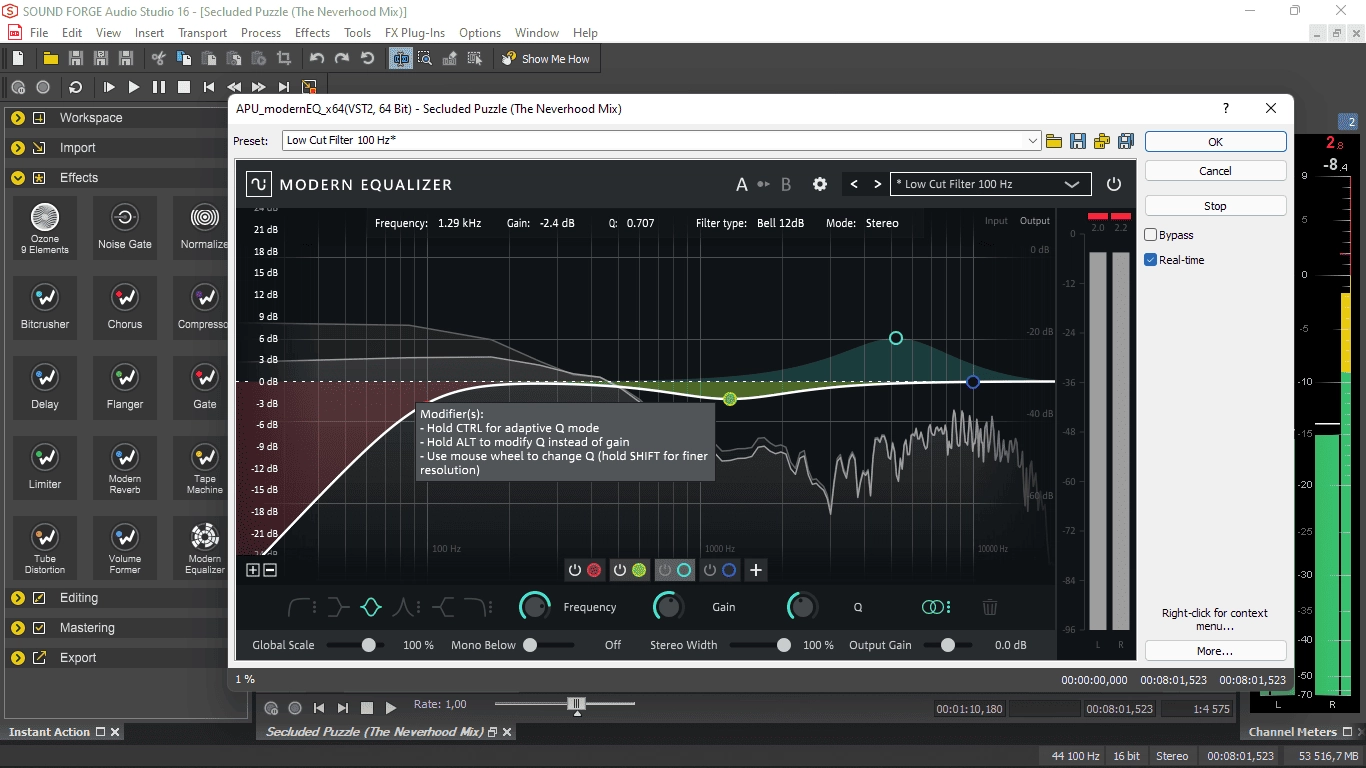Click the More... button
Viewport: 1366px width, 768px height.
(1215, 651)
